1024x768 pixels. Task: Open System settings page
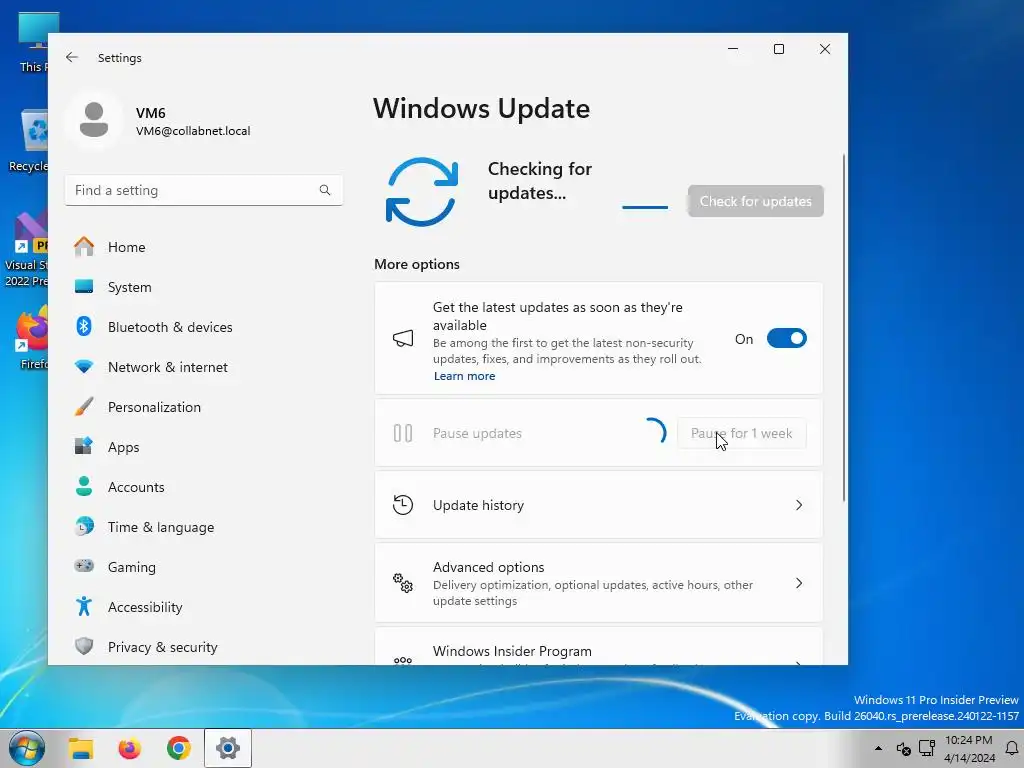pyautogui.click(x=204, y=287)
